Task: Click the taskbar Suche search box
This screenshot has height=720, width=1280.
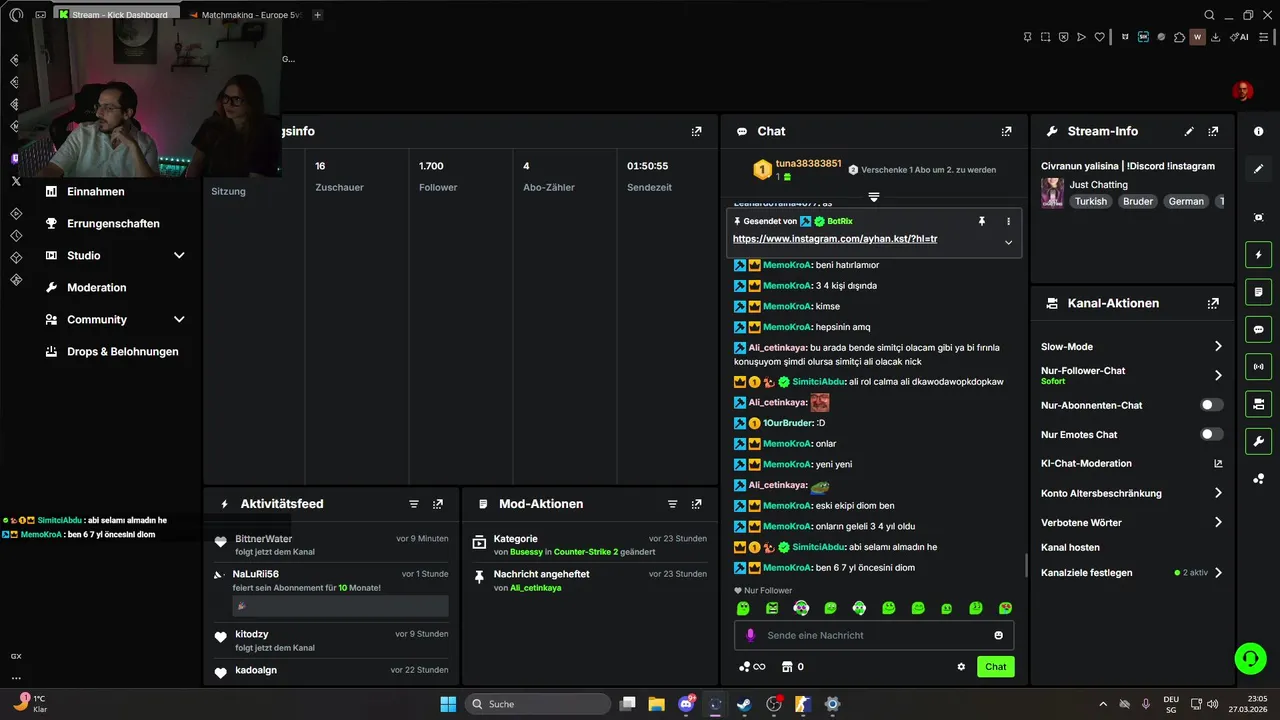Action: click(x=539, y=704)
